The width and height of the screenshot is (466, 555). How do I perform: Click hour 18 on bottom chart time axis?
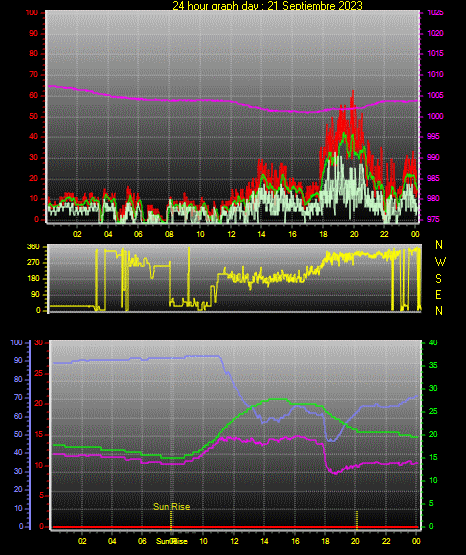(325, 541)
